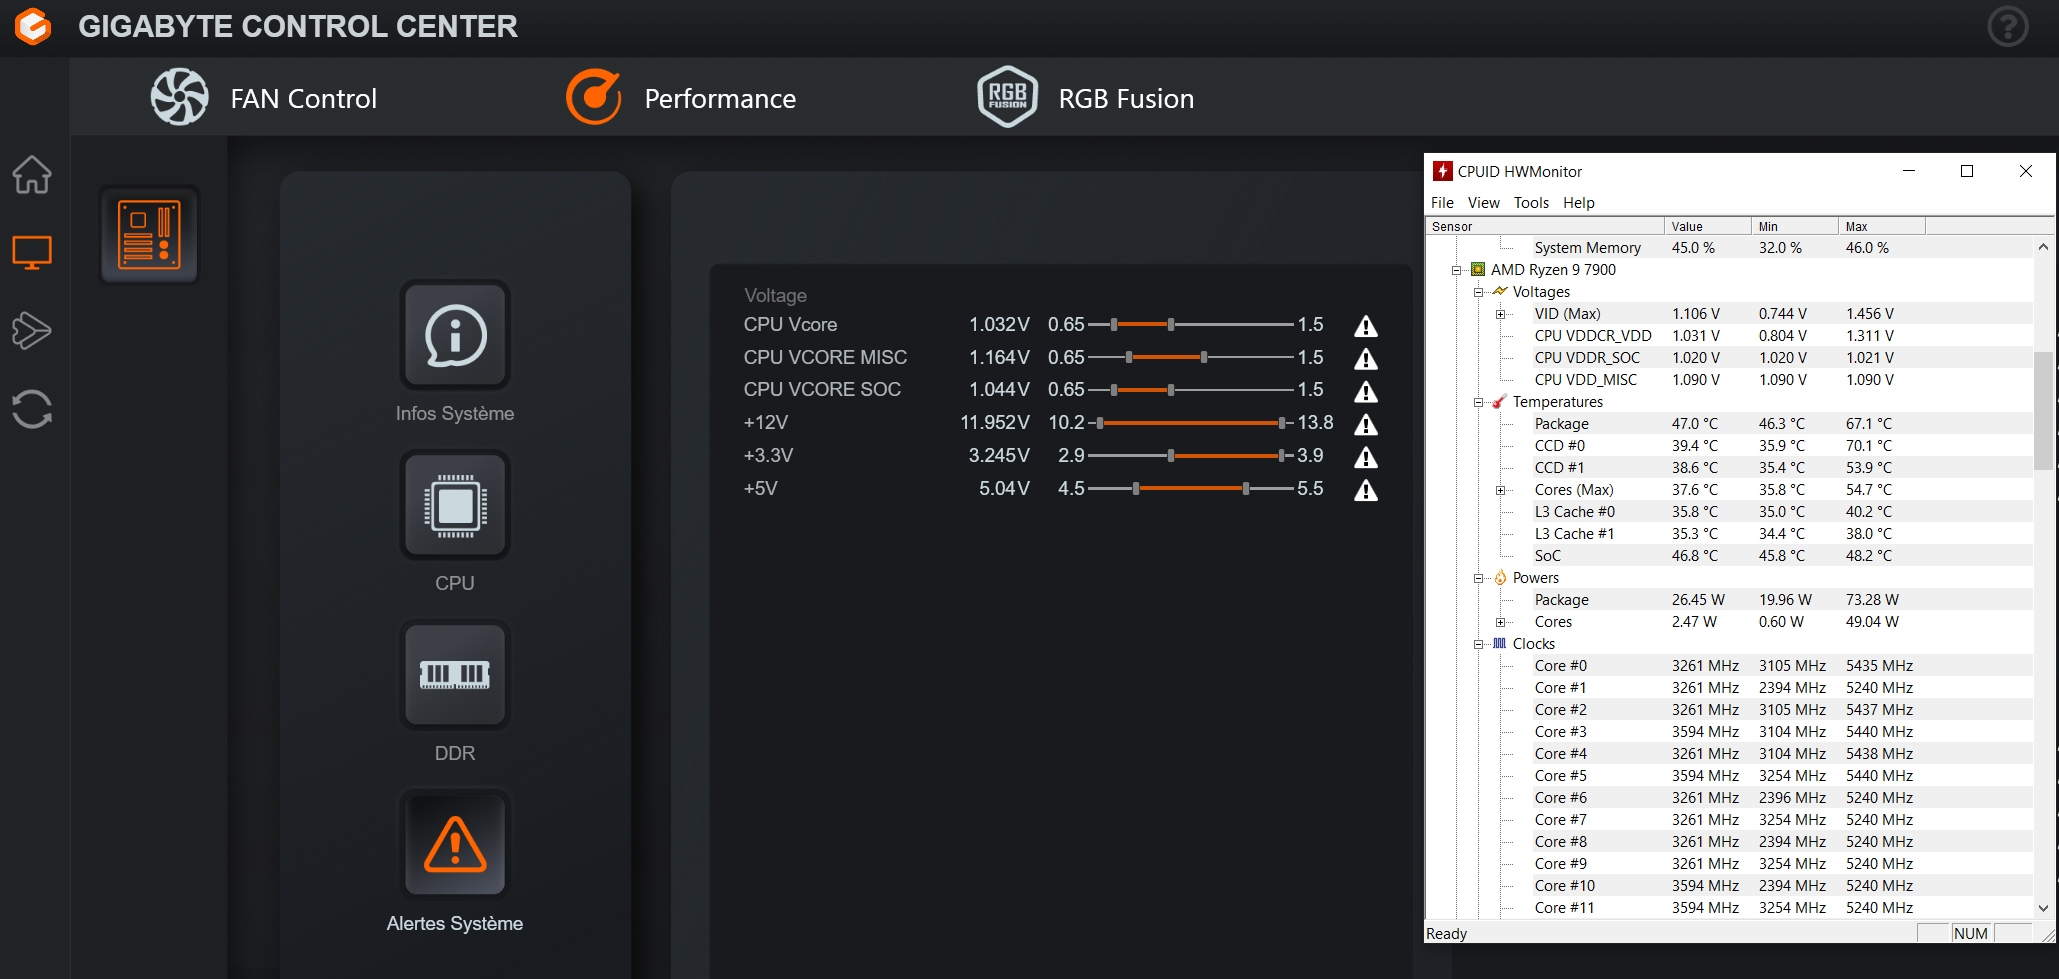Image resolution: width=2059 pixels, height=979 pixels.
Task: Click the CPU VCORE MISC upper slider handle
Action: point(1204,357)
